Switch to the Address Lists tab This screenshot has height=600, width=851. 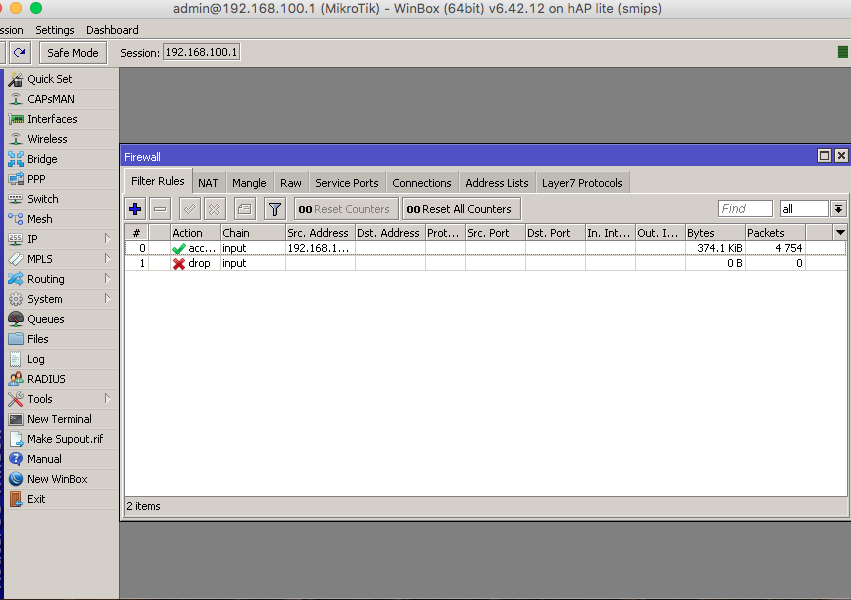tap(497, 183)
